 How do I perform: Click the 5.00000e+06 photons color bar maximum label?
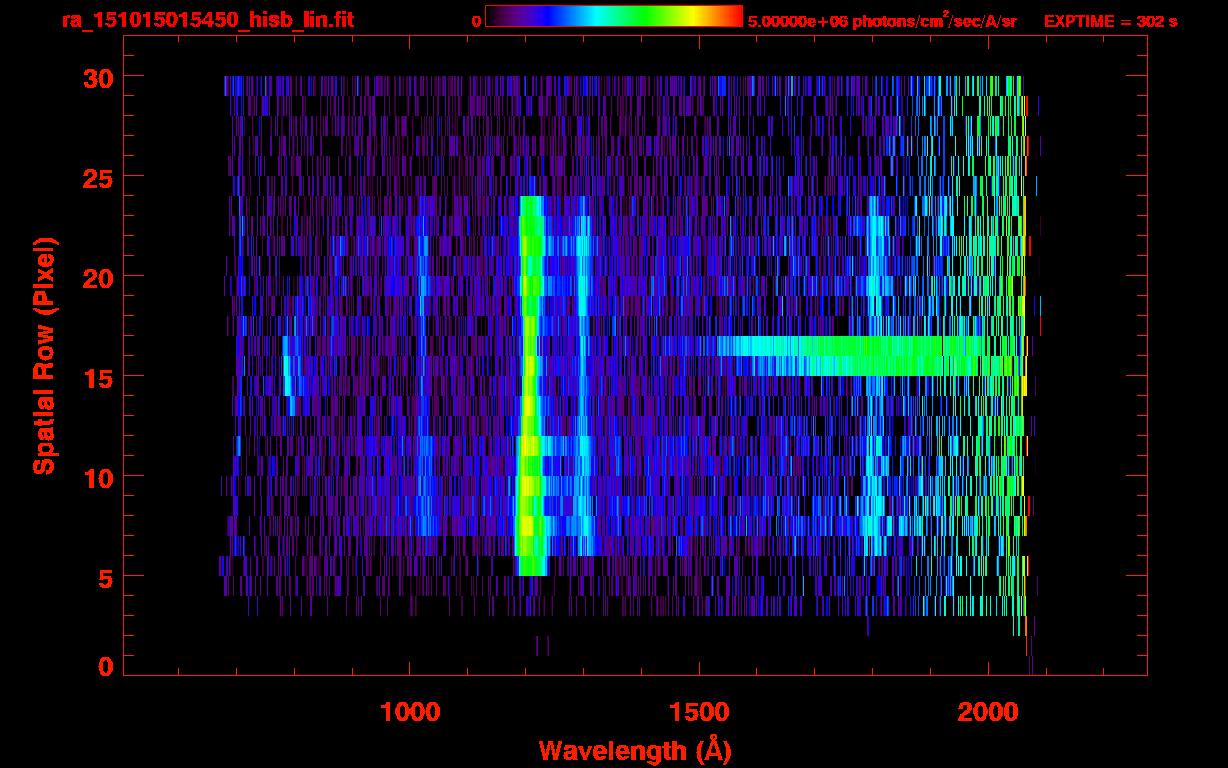point(882,22)
